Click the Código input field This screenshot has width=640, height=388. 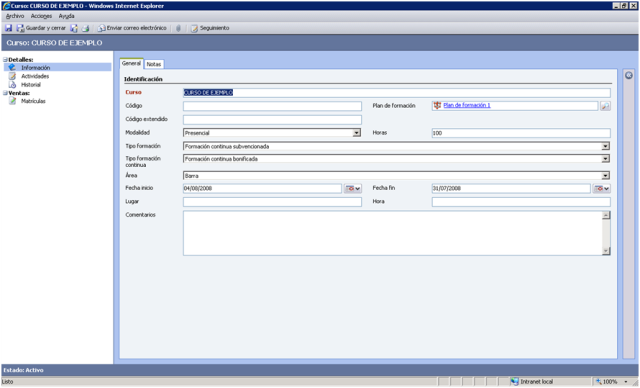click(x=272, y=106)
